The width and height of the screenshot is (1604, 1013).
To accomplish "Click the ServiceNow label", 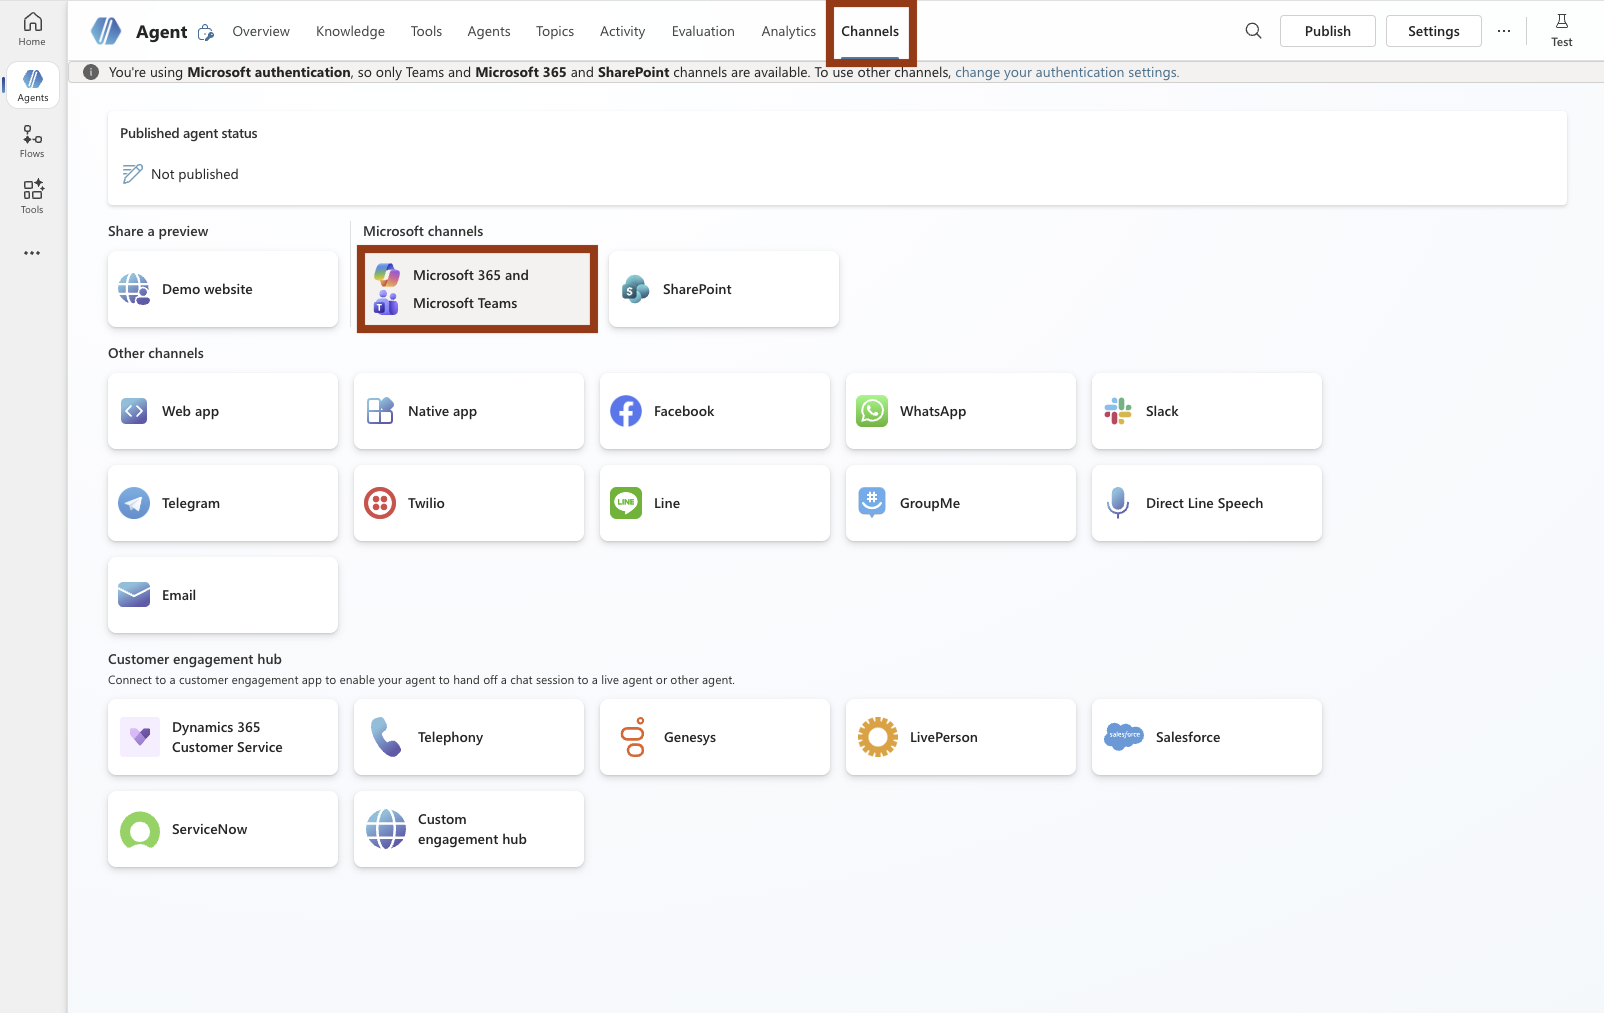I will pos(209,829).
